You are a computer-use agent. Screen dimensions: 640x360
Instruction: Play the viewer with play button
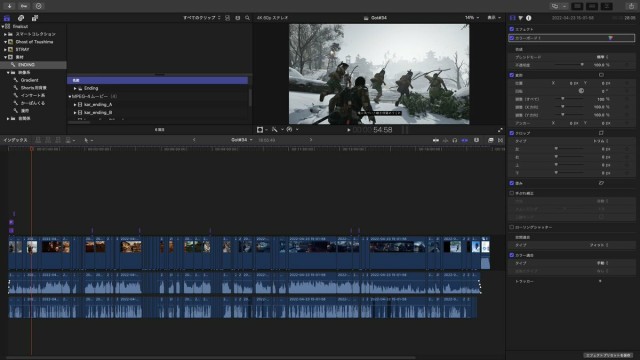(x=348, y=130)
